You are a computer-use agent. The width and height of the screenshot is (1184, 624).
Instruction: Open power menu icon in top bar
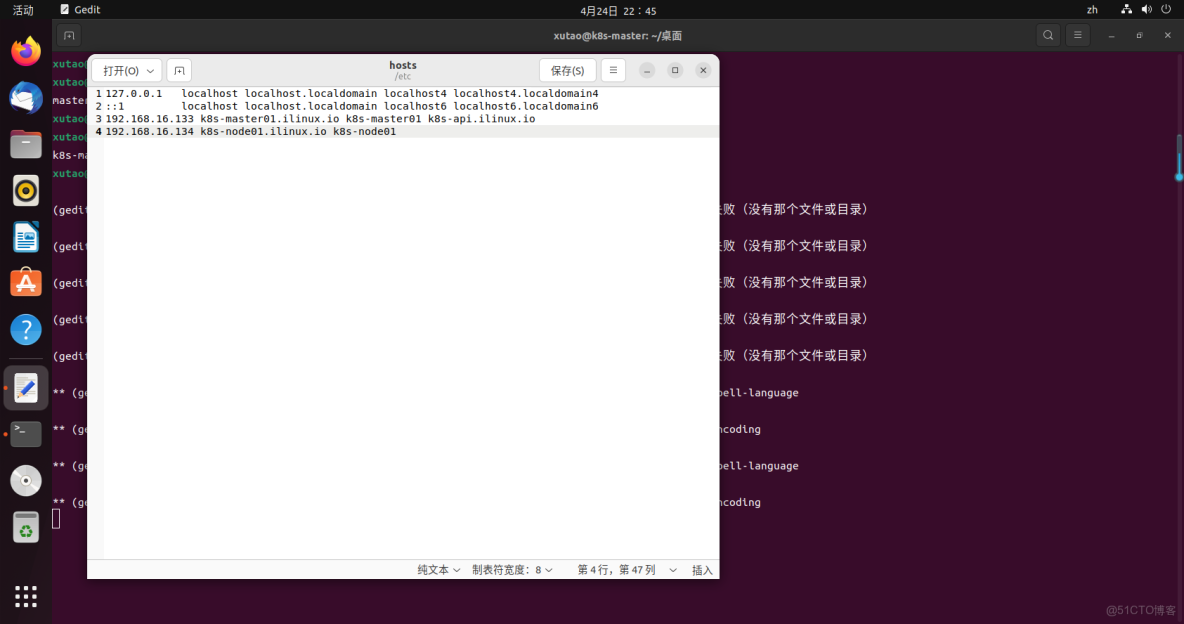pyautogui.click(x=1167, y=10)
